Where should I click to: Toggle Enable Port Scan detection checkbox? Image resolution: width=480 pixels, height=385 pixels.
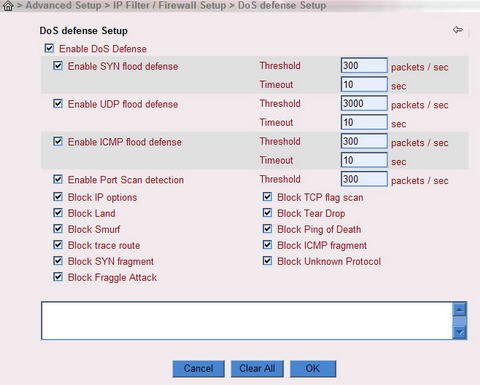click(x=58, y=179)
